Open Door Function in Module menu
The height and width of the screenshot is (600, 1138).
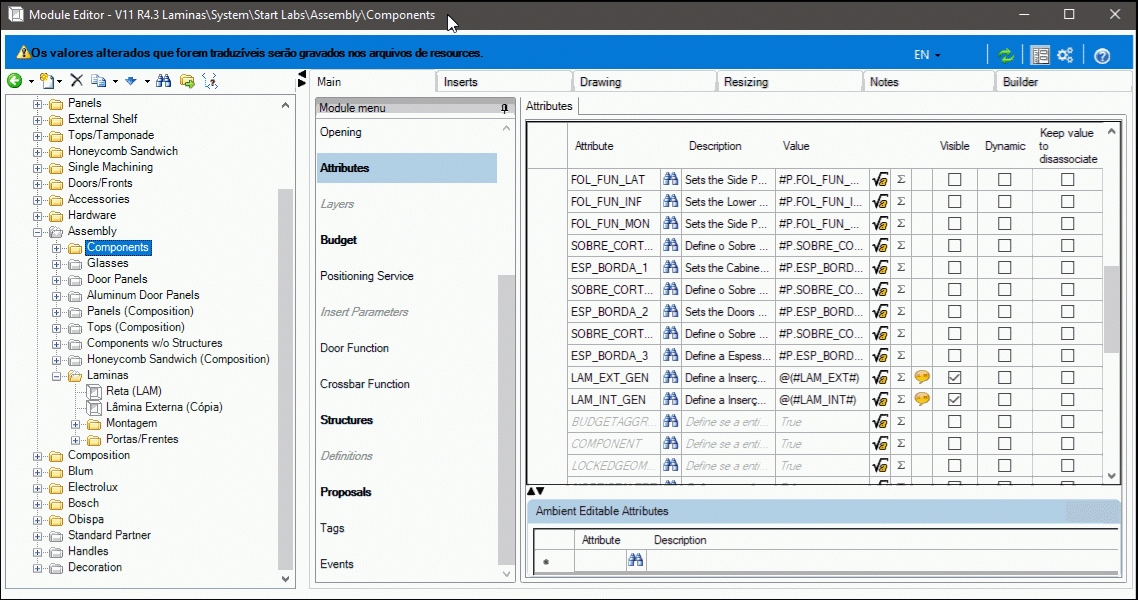click(354, 348)
